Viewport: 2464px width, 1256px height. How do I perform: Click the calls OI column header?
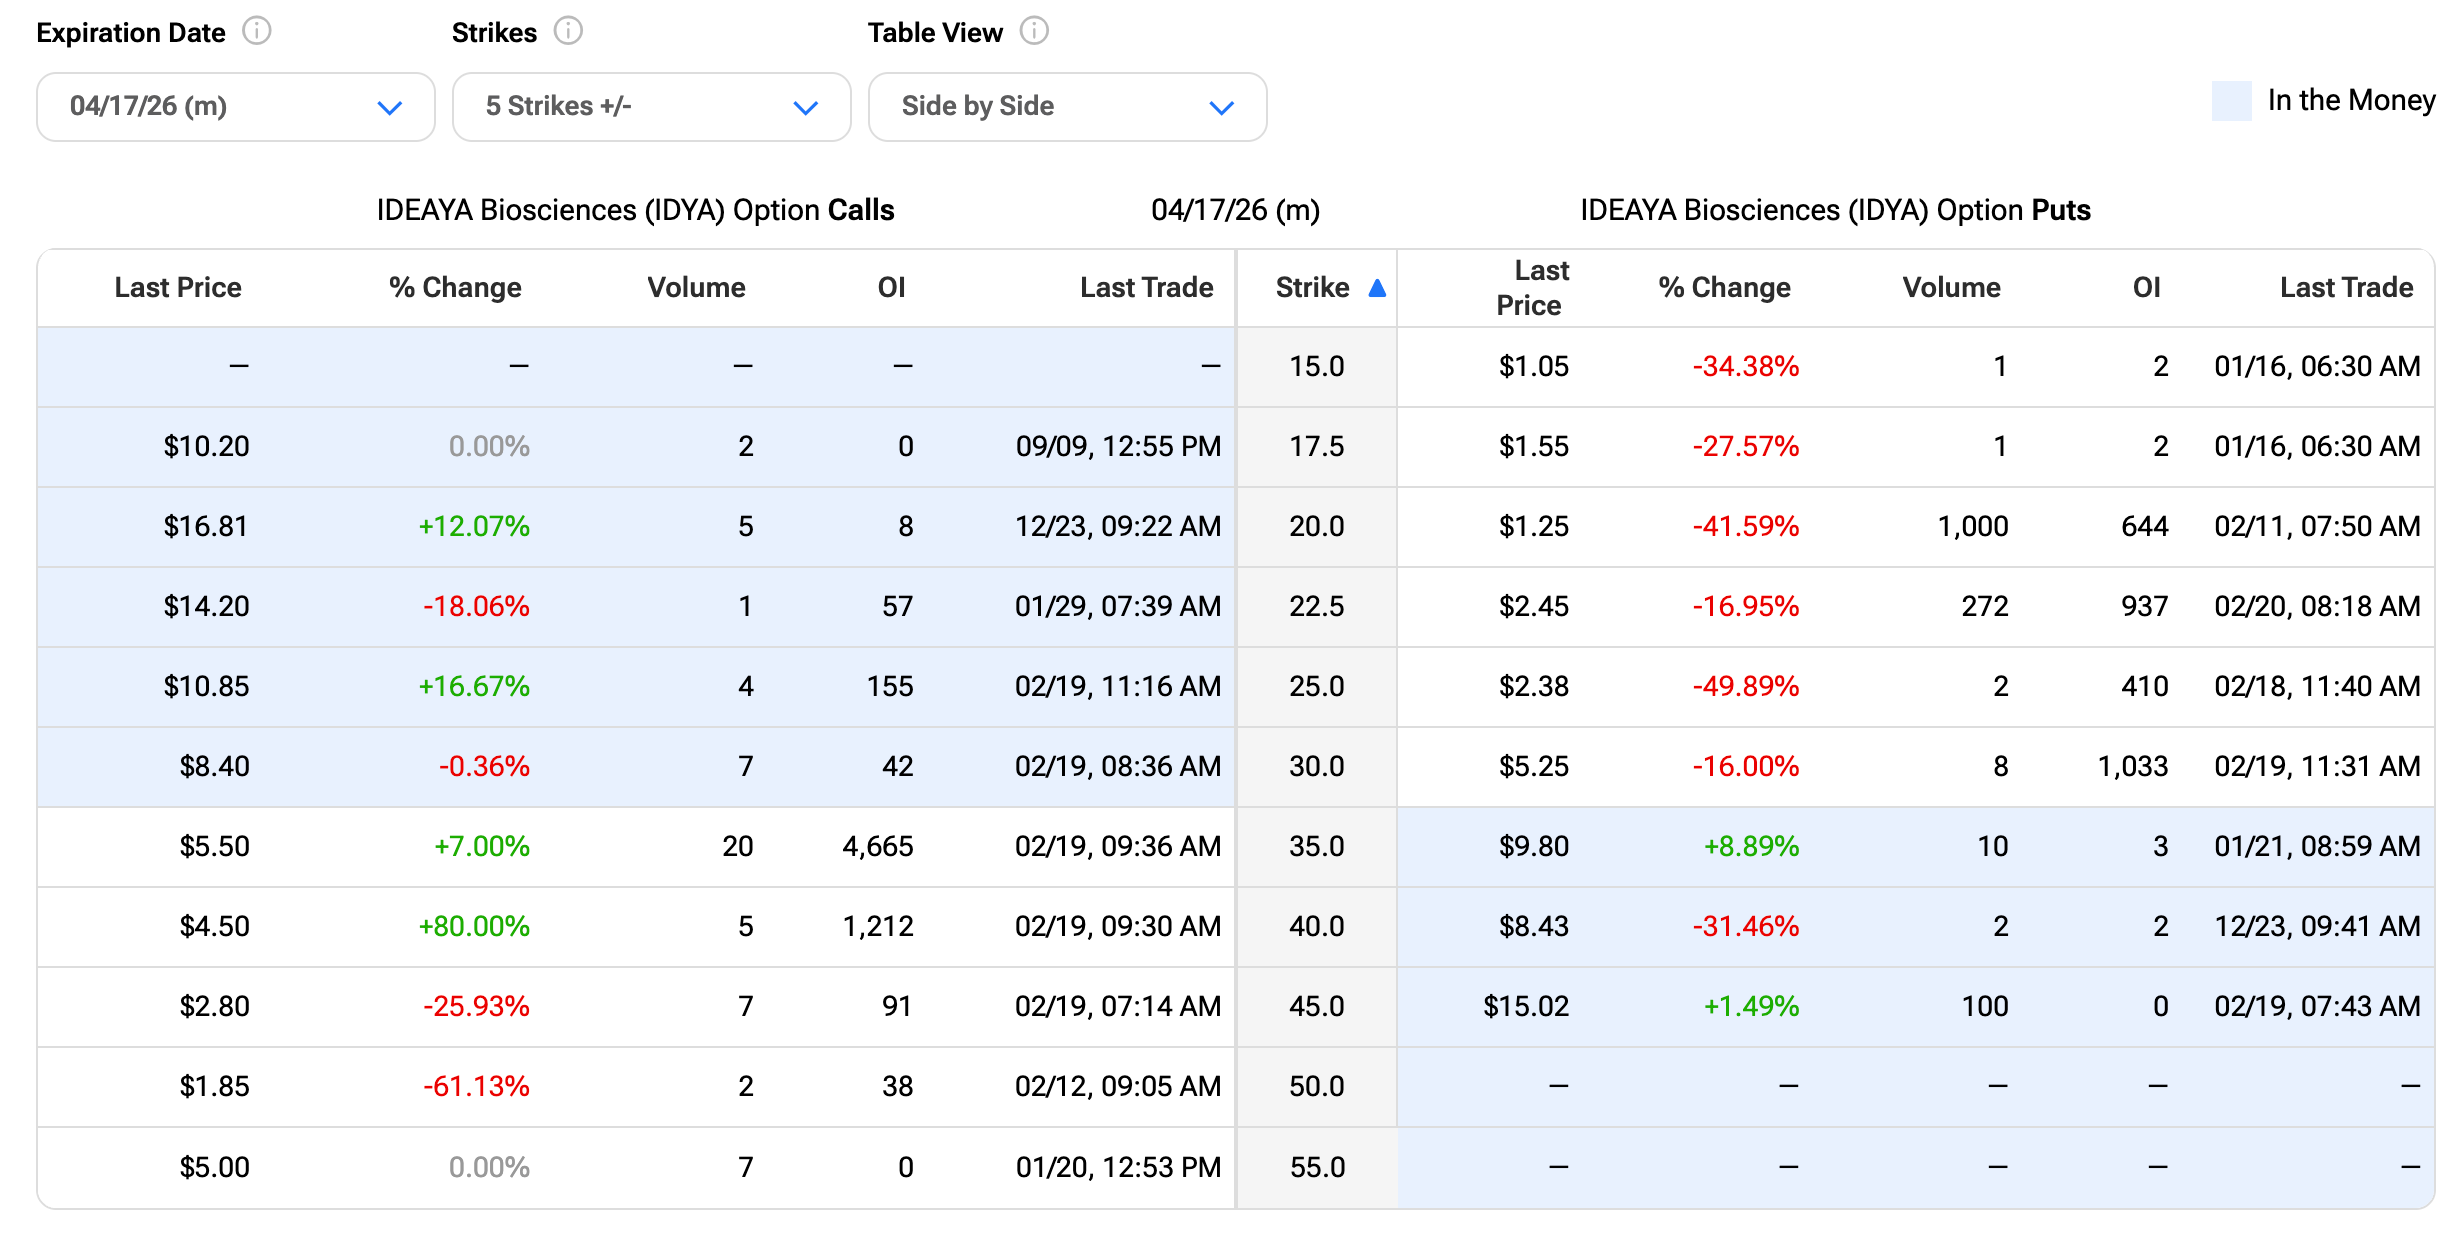pyautogui.click(x=891, y=288)
